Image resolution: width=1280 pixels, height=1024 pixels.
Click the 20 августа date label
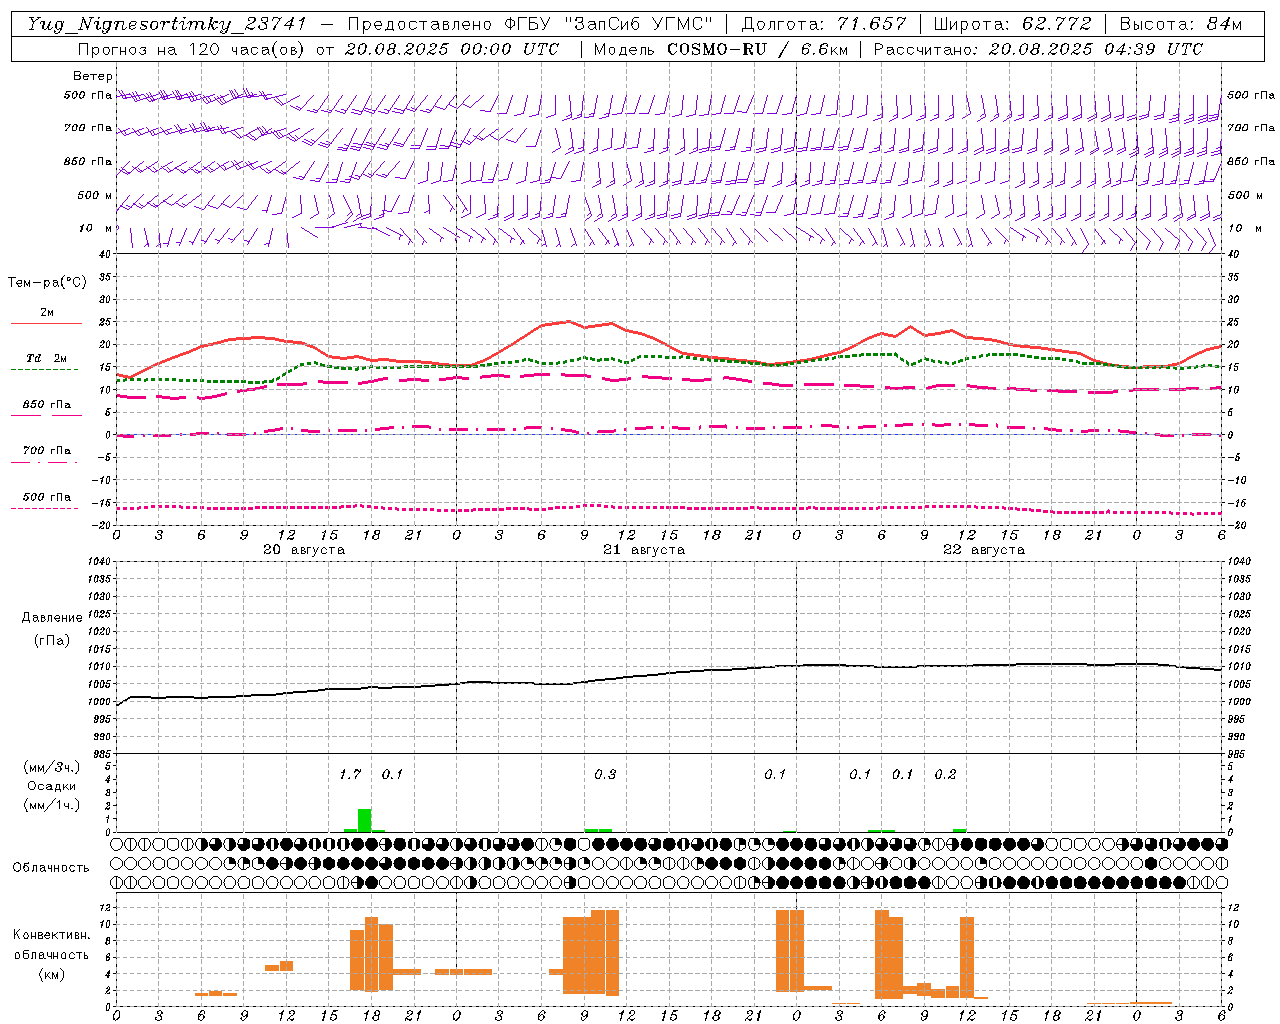304,550
